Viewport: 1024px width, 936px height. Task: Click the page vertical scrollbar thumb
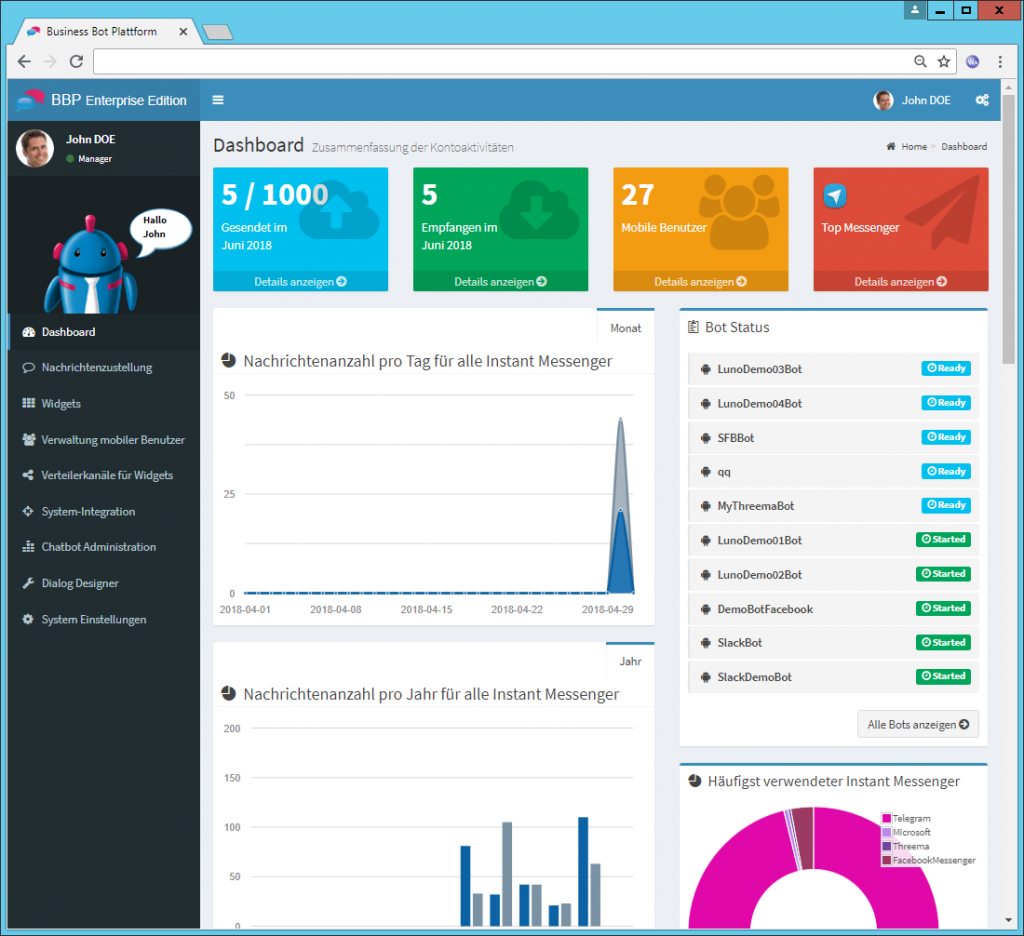click(x=1009, y=229)
